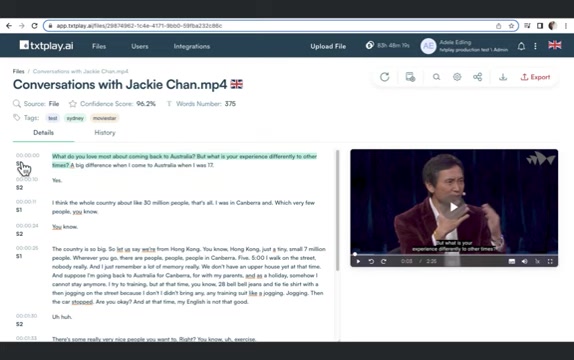This screenshot has height=360, width=574.
Task: Click Words Number value 375
Action: 230,104
